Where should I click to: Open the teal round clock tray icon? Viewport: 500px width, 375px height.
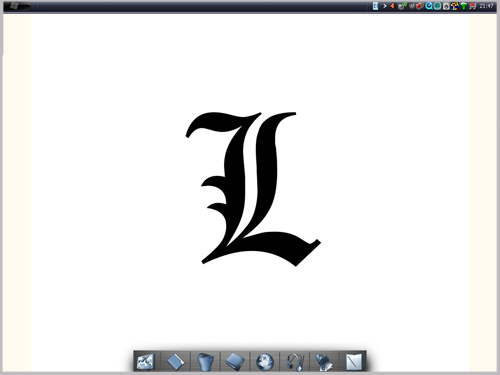pos(437,6)
